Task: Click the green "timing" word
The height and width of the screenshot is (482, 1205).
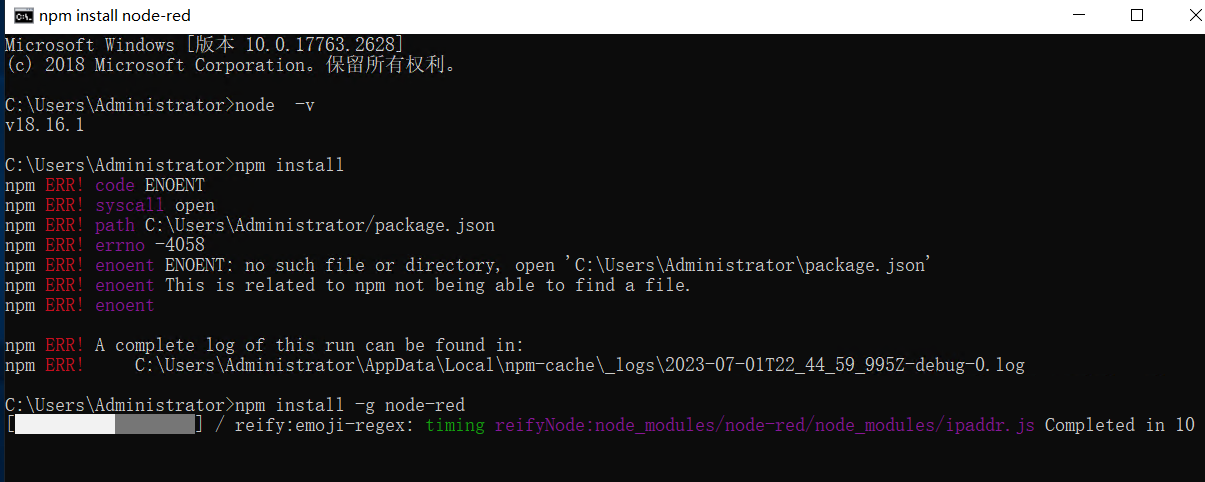Action: [x=455, y=425]
